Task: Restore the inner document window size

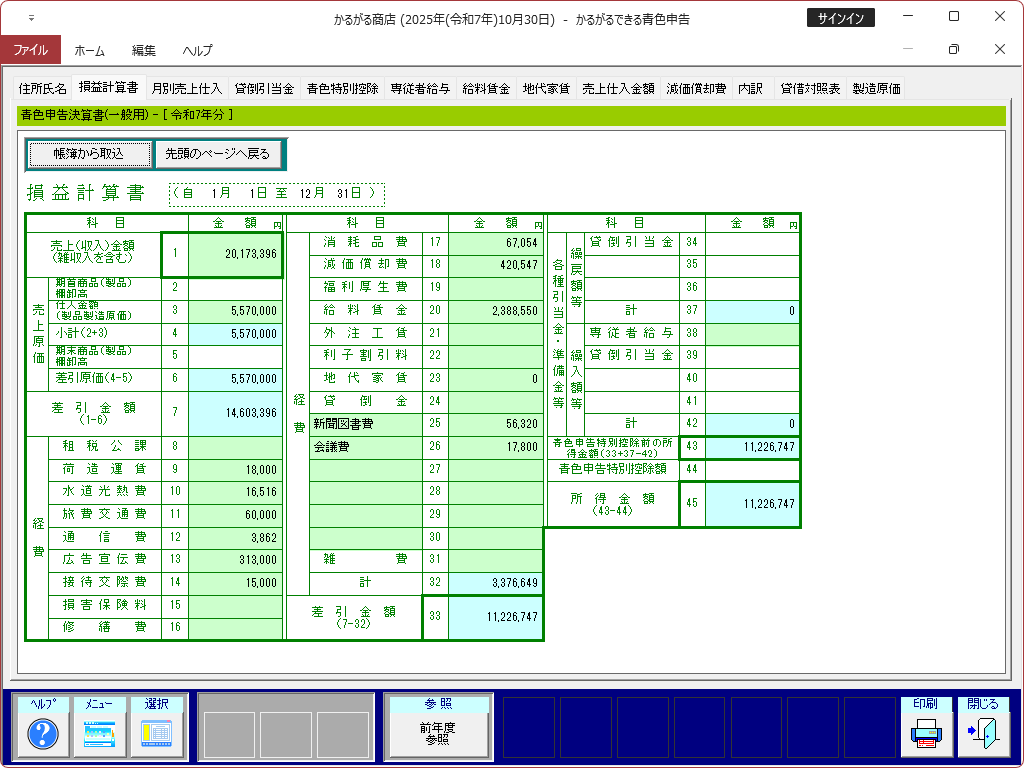Action: pos(953,49)
